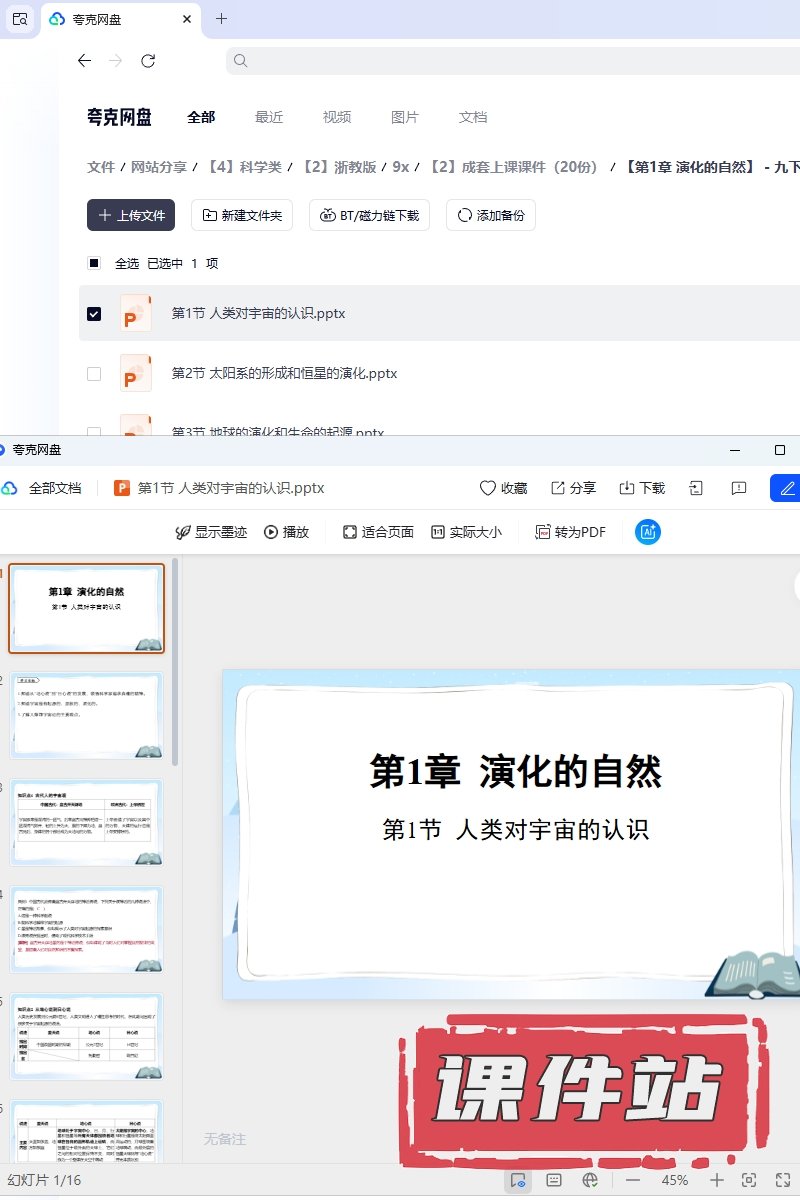The width and height of the screenshot is (800, 1200).
Task: Zoom out with the minus icon
Action: click(633, 1180)
